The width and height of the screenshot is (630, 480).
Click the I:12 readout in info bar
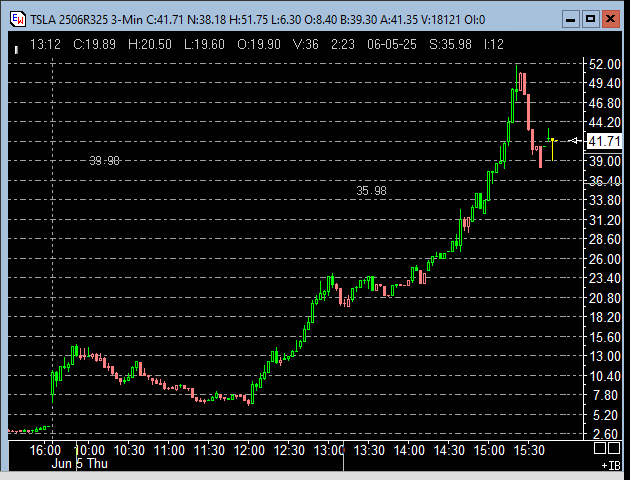494,44
